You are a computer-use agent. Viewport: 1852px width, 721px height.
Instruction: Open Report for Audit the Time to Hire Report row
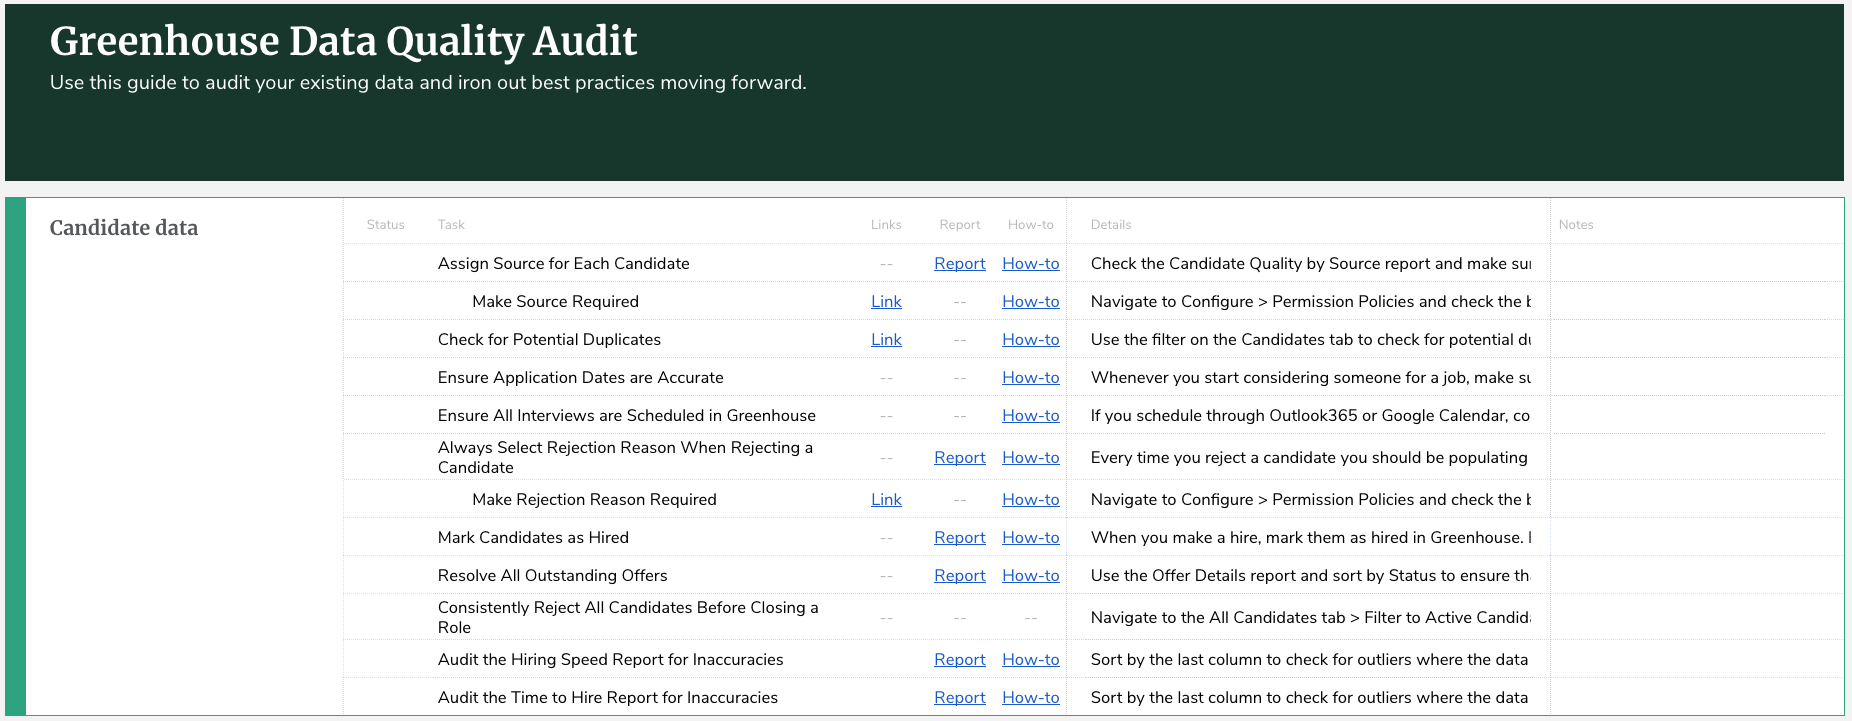point(959,697)
